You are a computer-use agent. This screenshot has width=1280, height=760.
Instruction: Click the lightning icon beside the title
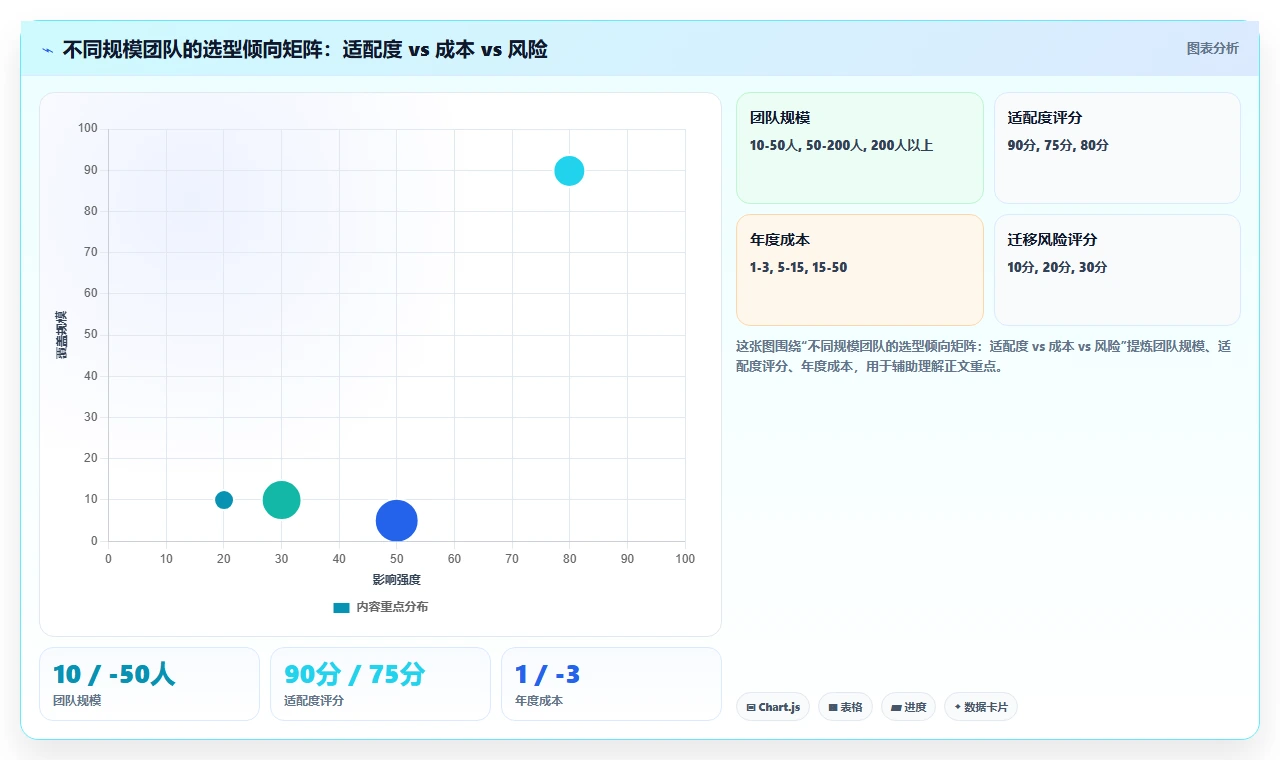pyautogui.click(x=48, y=50)
